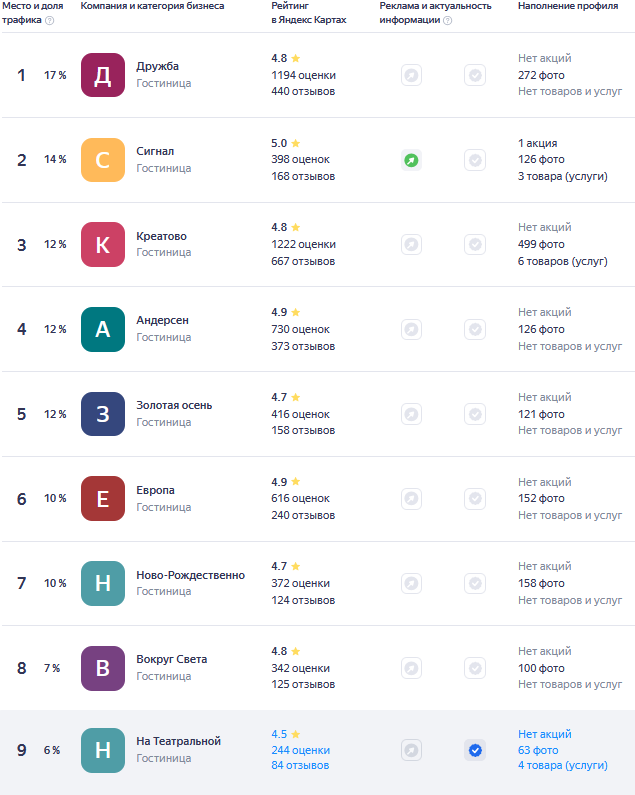Click the teal А avatar for Андерсен
Screen dimensions: 635x795
click(x=103, y=329)
